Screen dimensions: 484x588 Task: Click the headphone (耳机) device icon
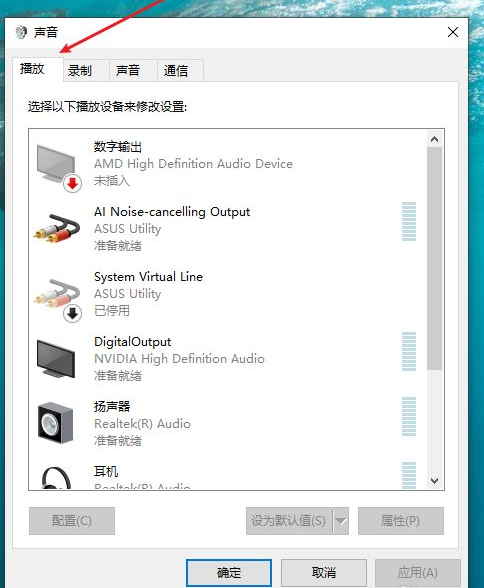pos(56,478)
